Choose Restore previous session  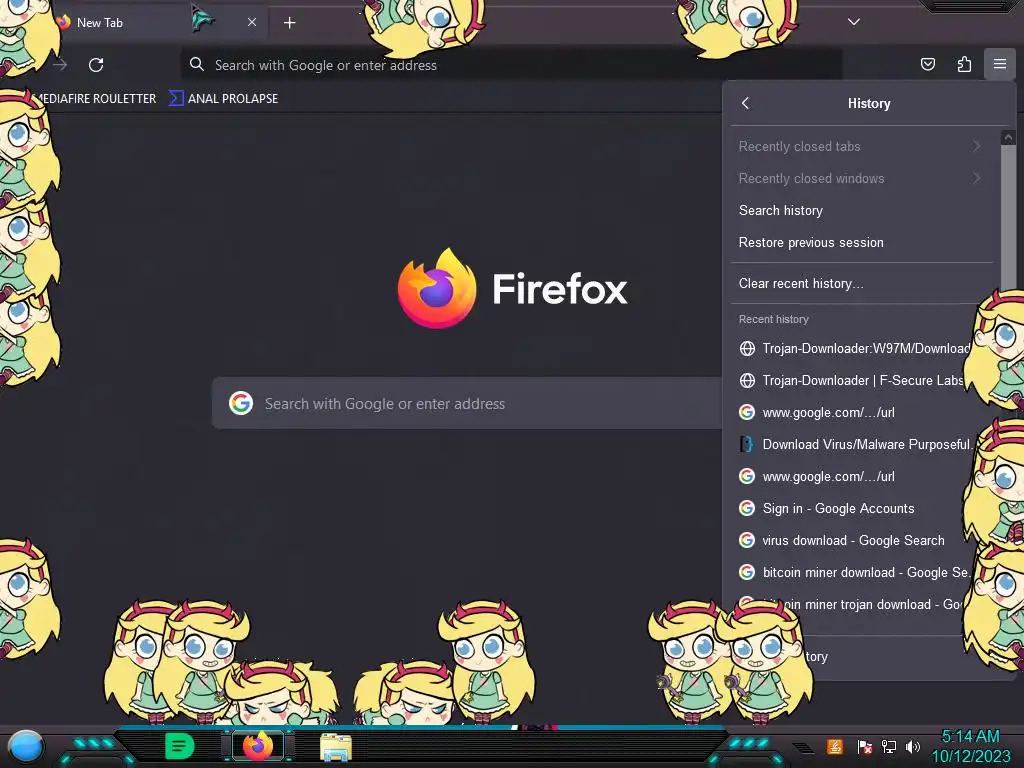pyautogui.click(x=861, y=242)
